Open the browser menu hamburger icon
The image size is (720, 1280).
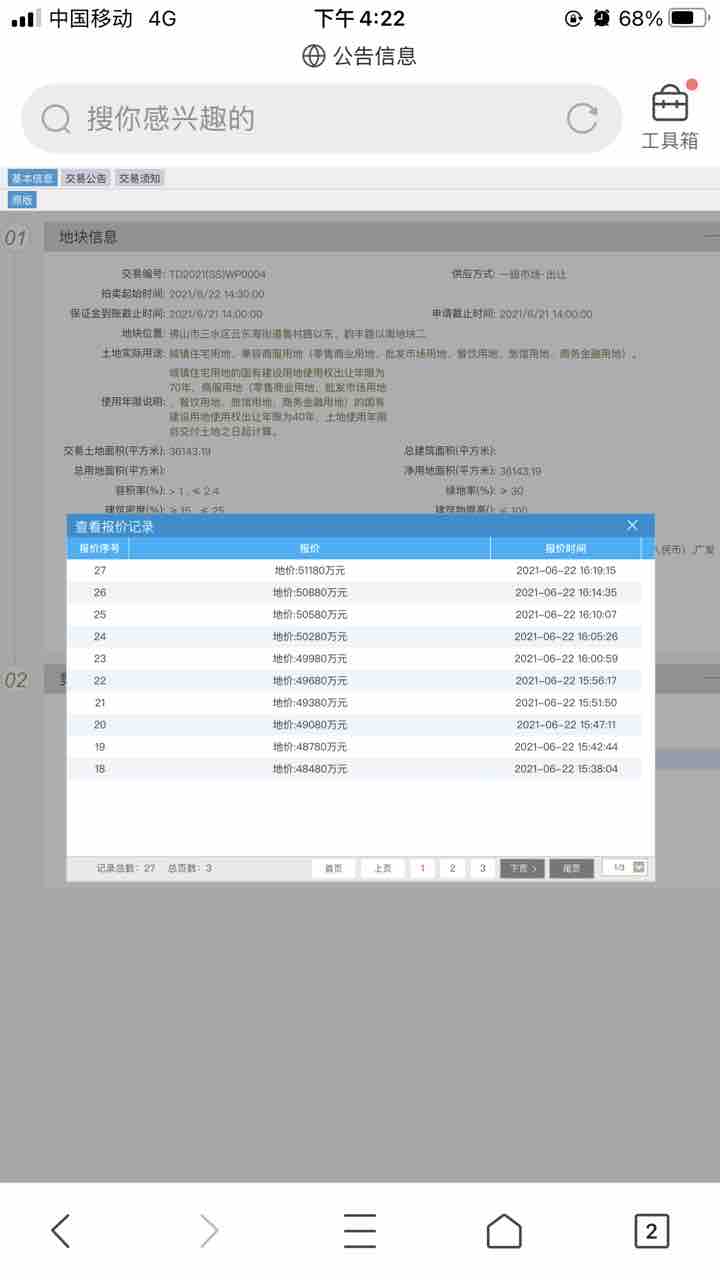[360, 1230]
